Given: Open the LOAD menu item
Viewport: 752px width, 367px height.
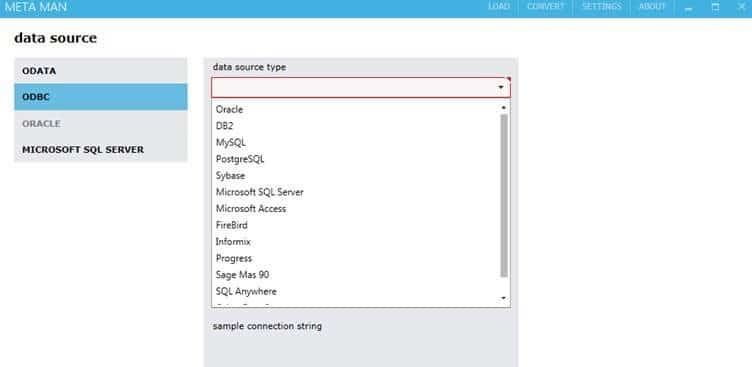Looking at the screenshot, I should [x=499, y=7].
